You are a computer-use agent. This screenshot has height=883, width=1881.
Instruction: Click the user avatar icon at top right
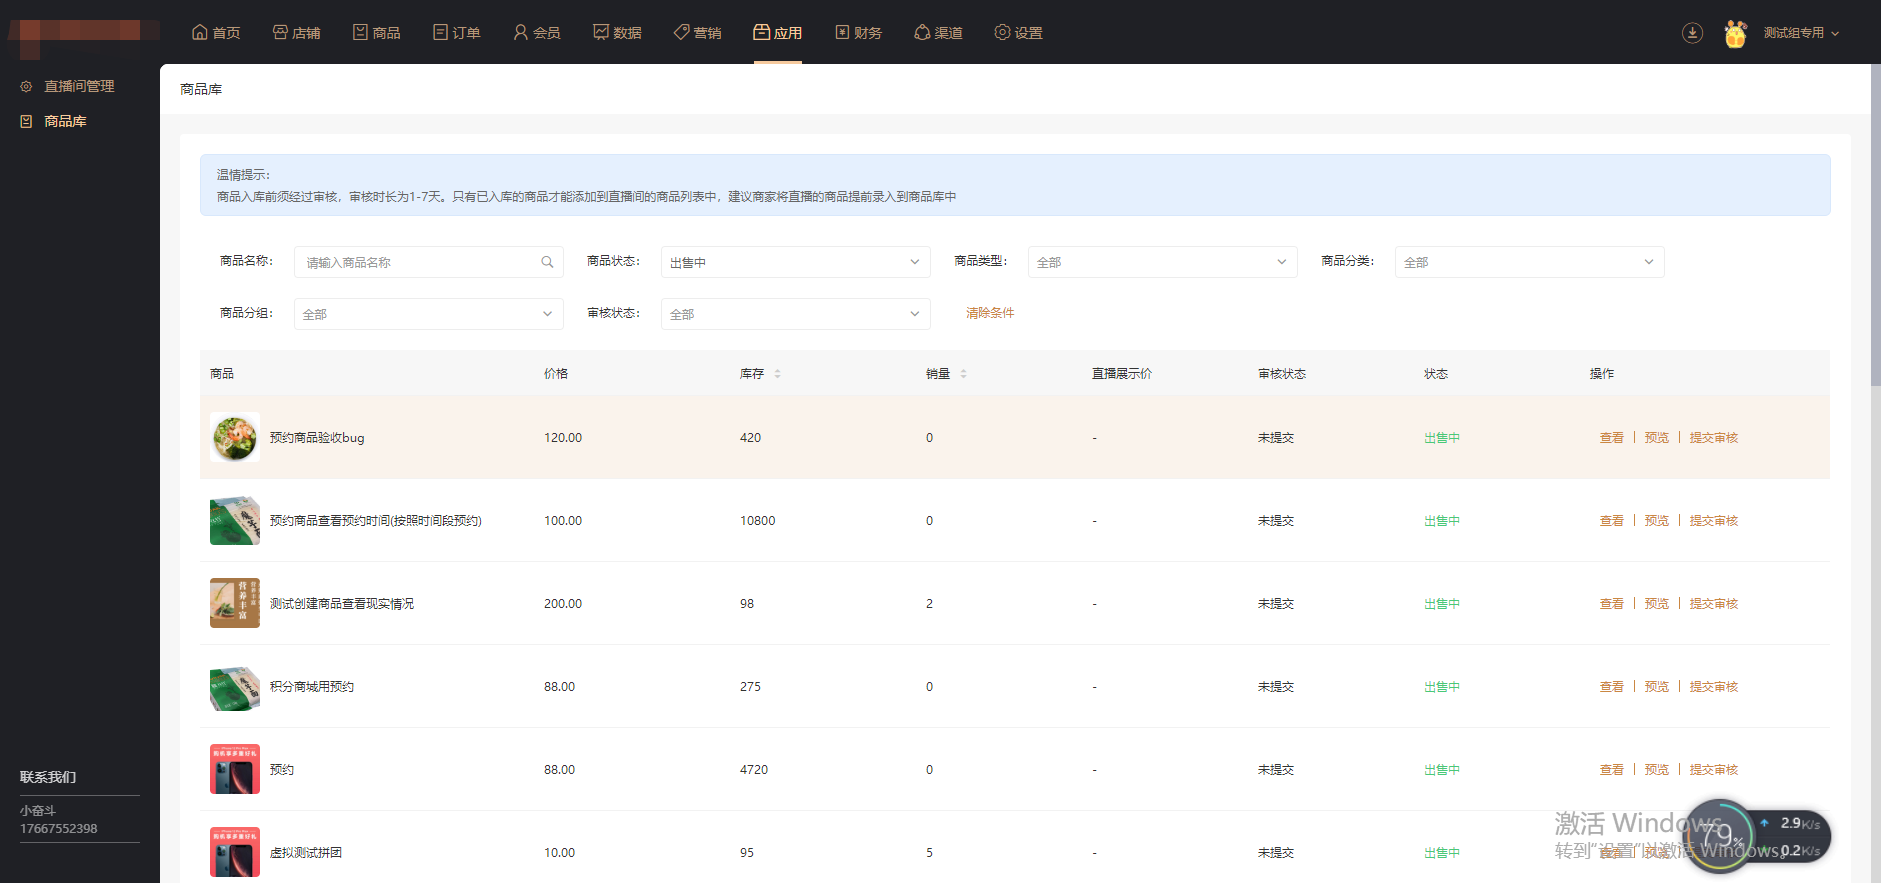(1735, 33)
